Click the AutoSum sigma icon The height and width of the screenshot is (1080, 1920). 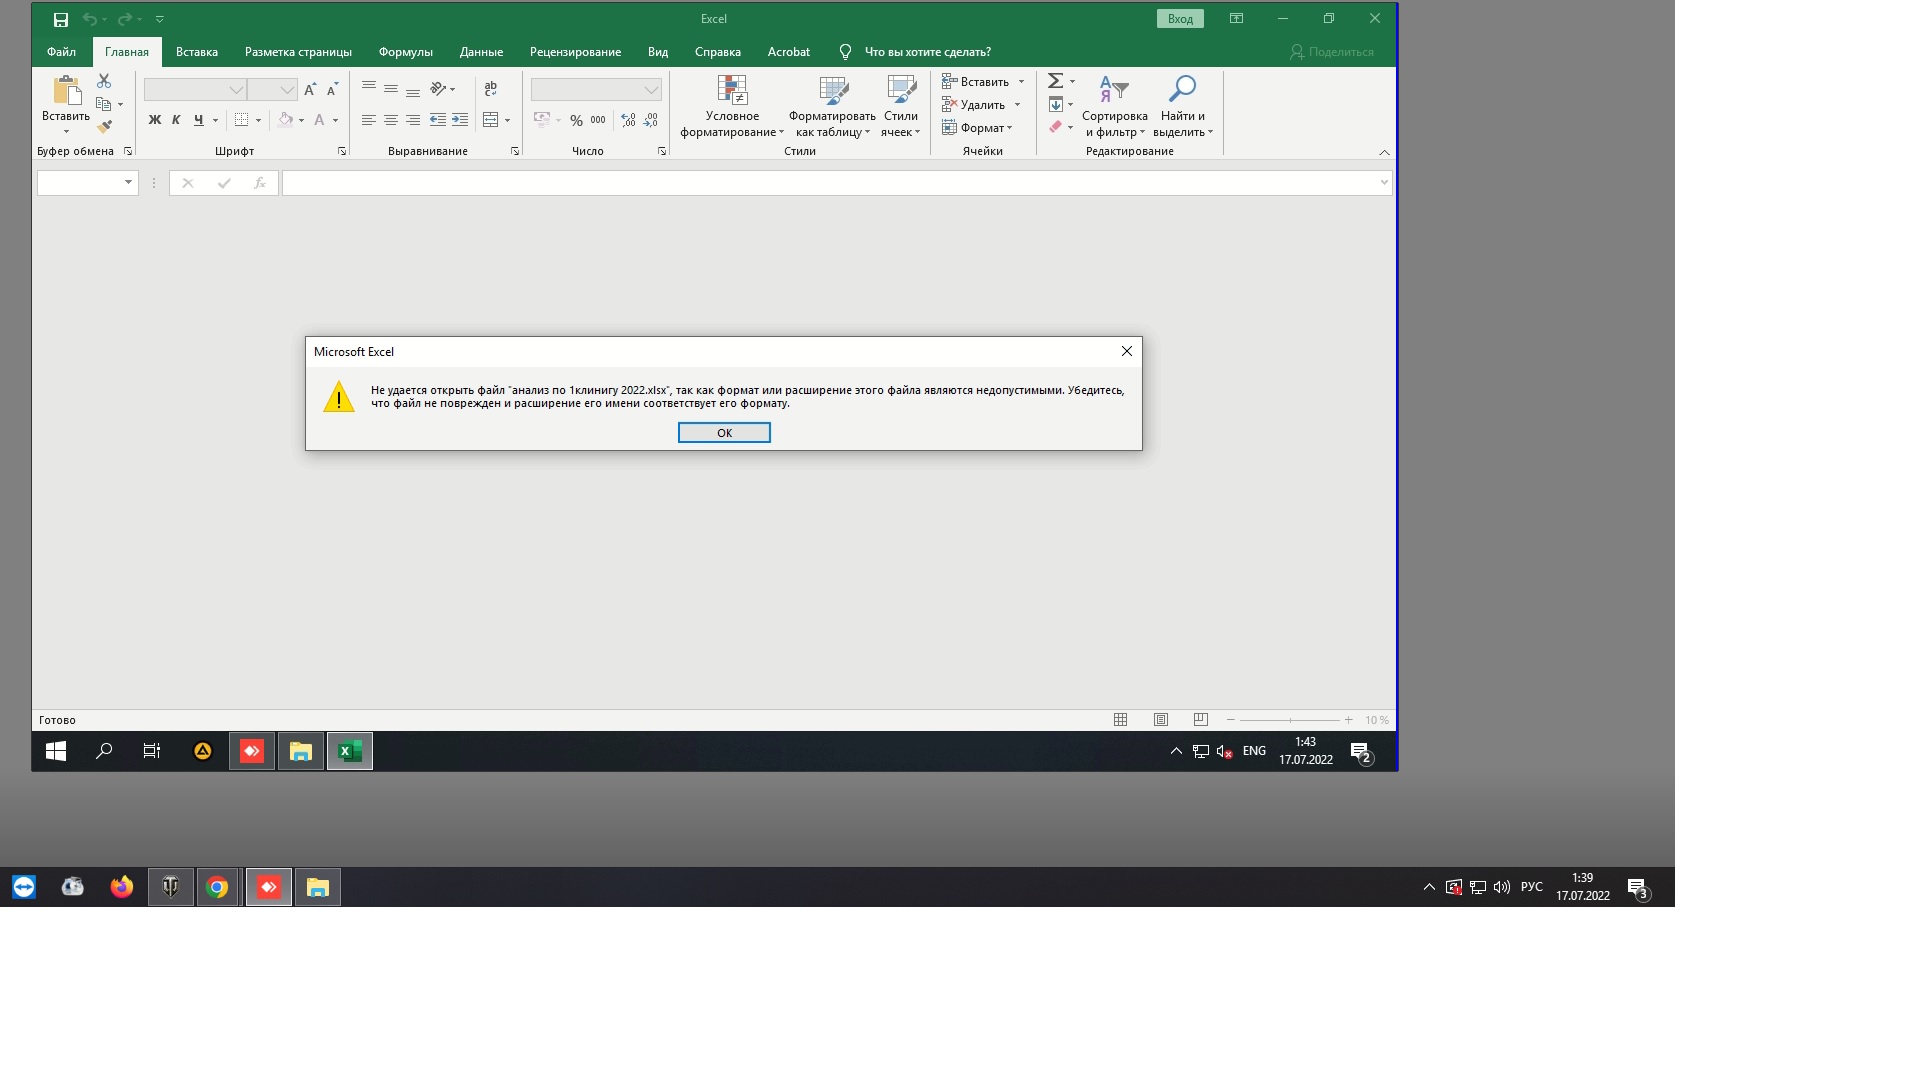click(1055, 81)
